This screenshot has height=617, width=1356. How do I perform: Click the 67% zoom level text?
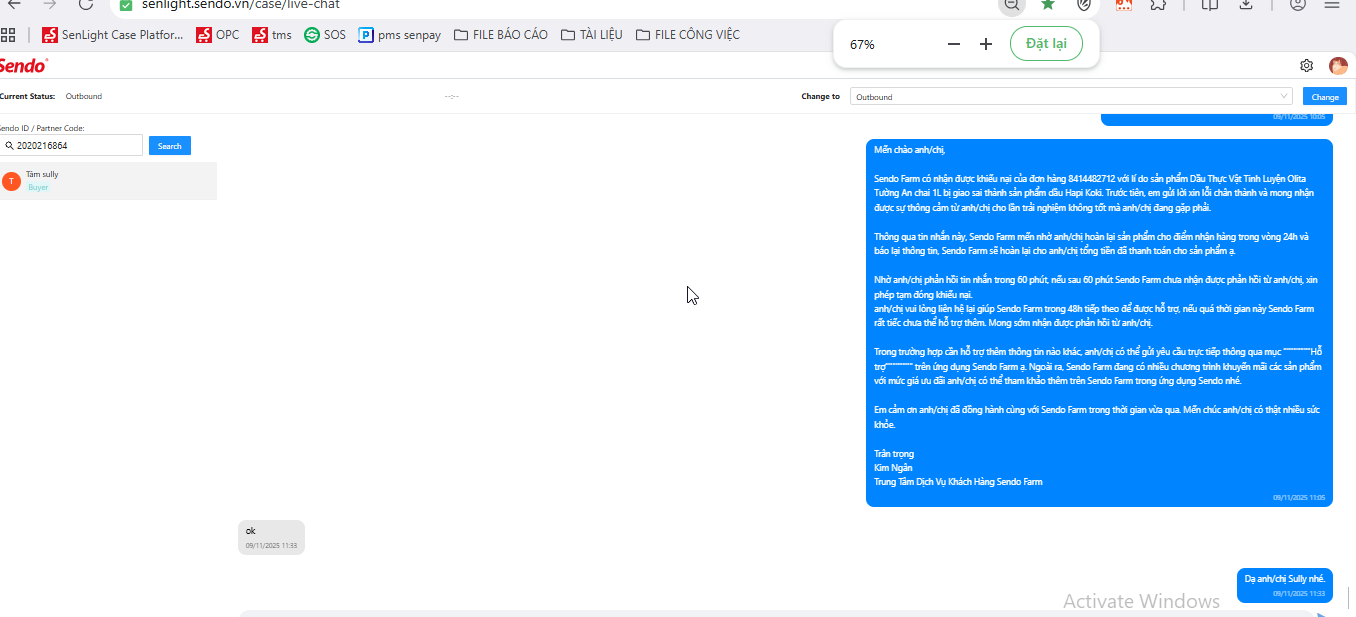coord(862,45)
